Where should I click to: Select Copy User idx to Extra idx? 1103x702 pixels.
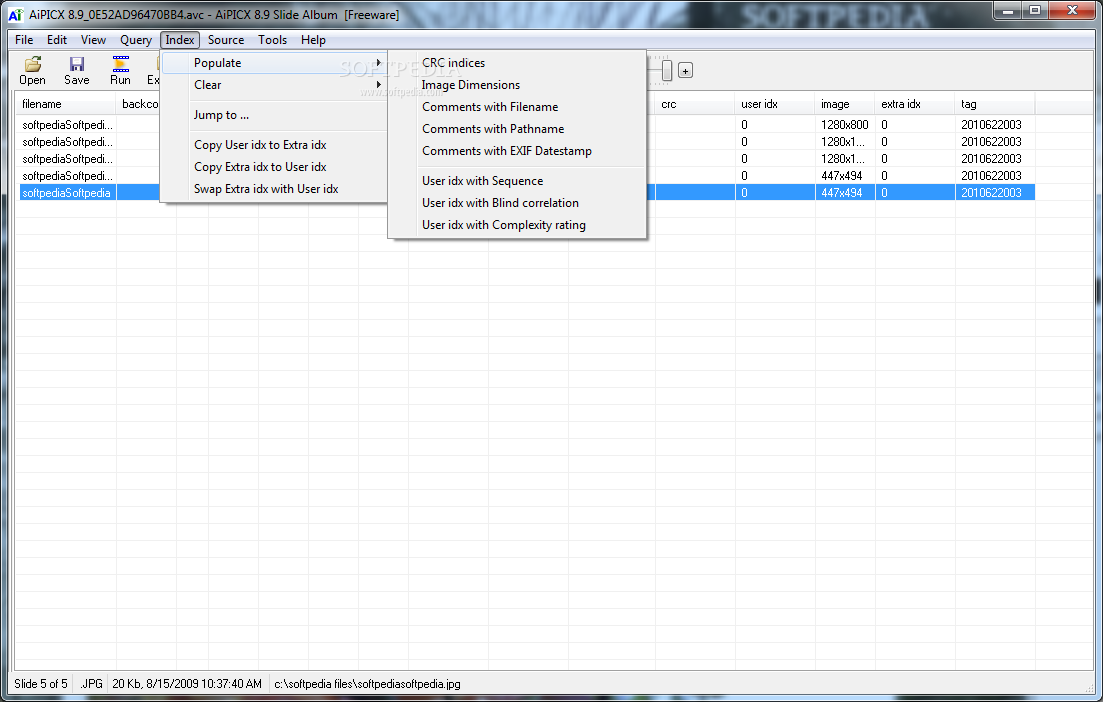274,145
